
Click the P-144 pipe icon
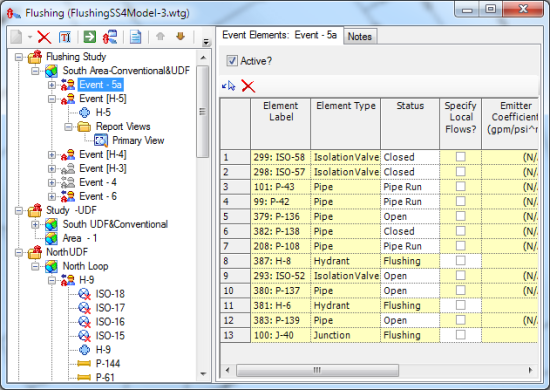pos(84,364)
